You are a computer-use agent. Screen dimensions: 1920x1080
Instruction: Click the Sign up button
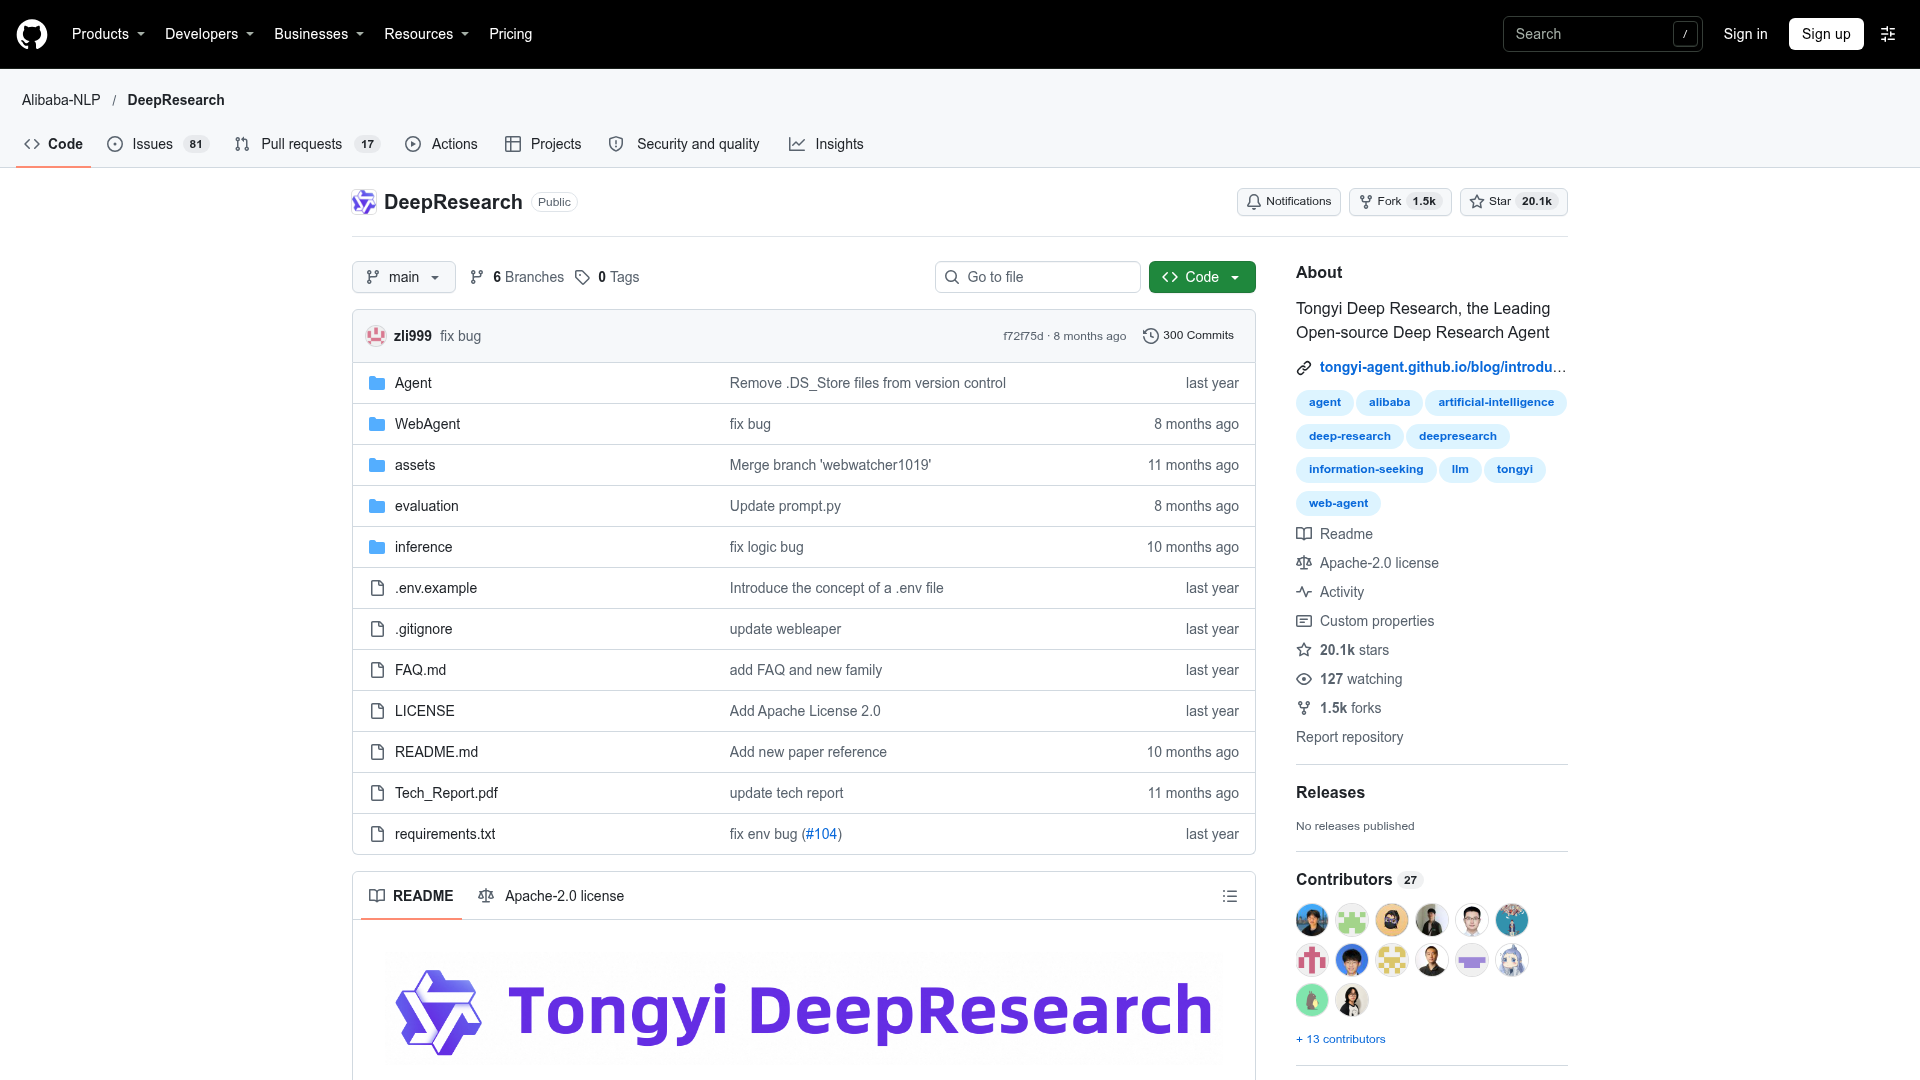coord(1826,34)
